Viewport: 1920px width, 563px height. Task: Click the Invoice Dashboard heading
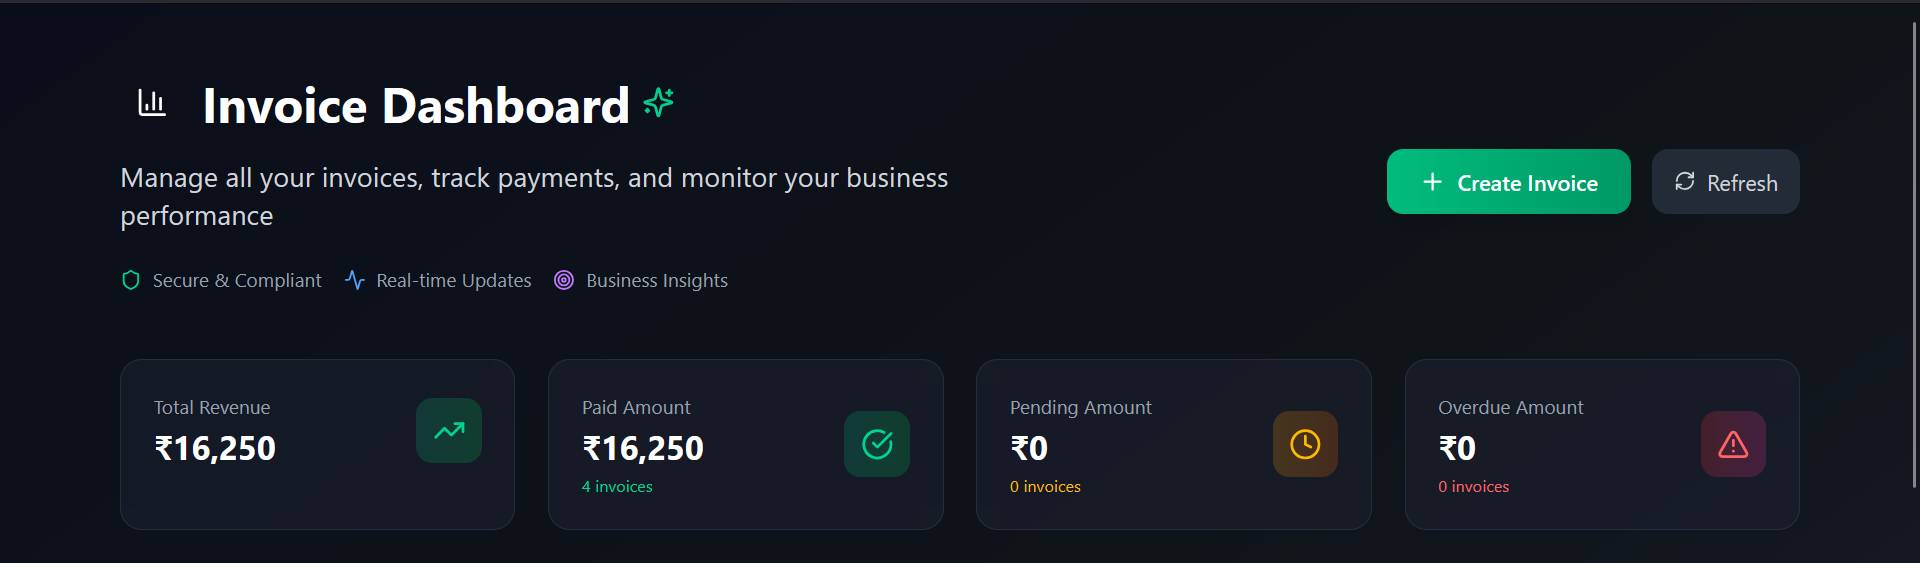(416, 106)
